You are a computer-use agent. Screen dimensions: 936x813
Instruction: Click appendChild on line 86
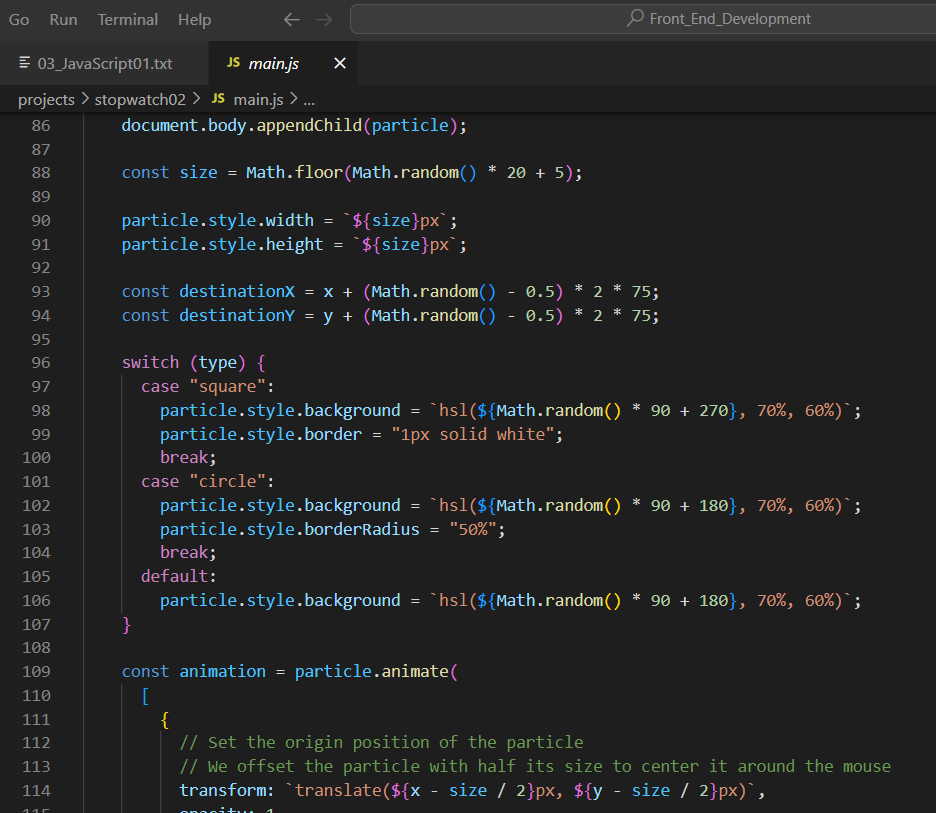point(309,125)
